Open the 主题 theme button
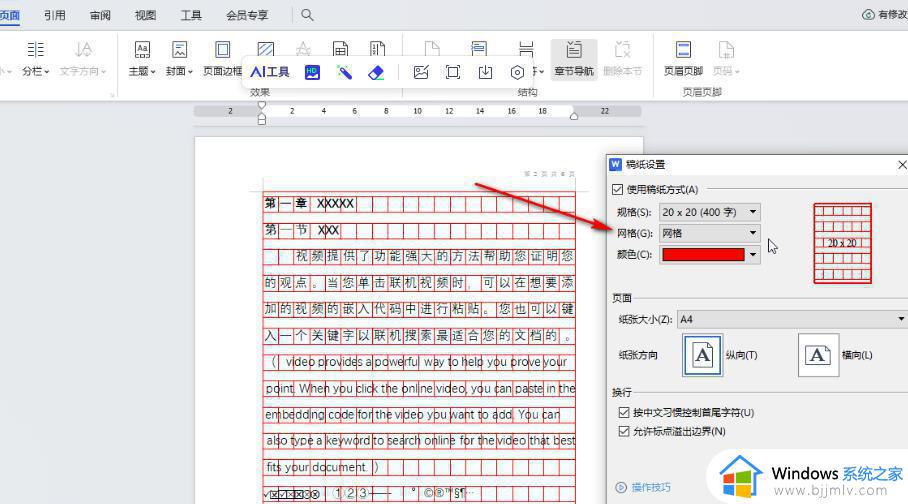The width and height of the screenshot is (908, 504). [x=142, y=58]
